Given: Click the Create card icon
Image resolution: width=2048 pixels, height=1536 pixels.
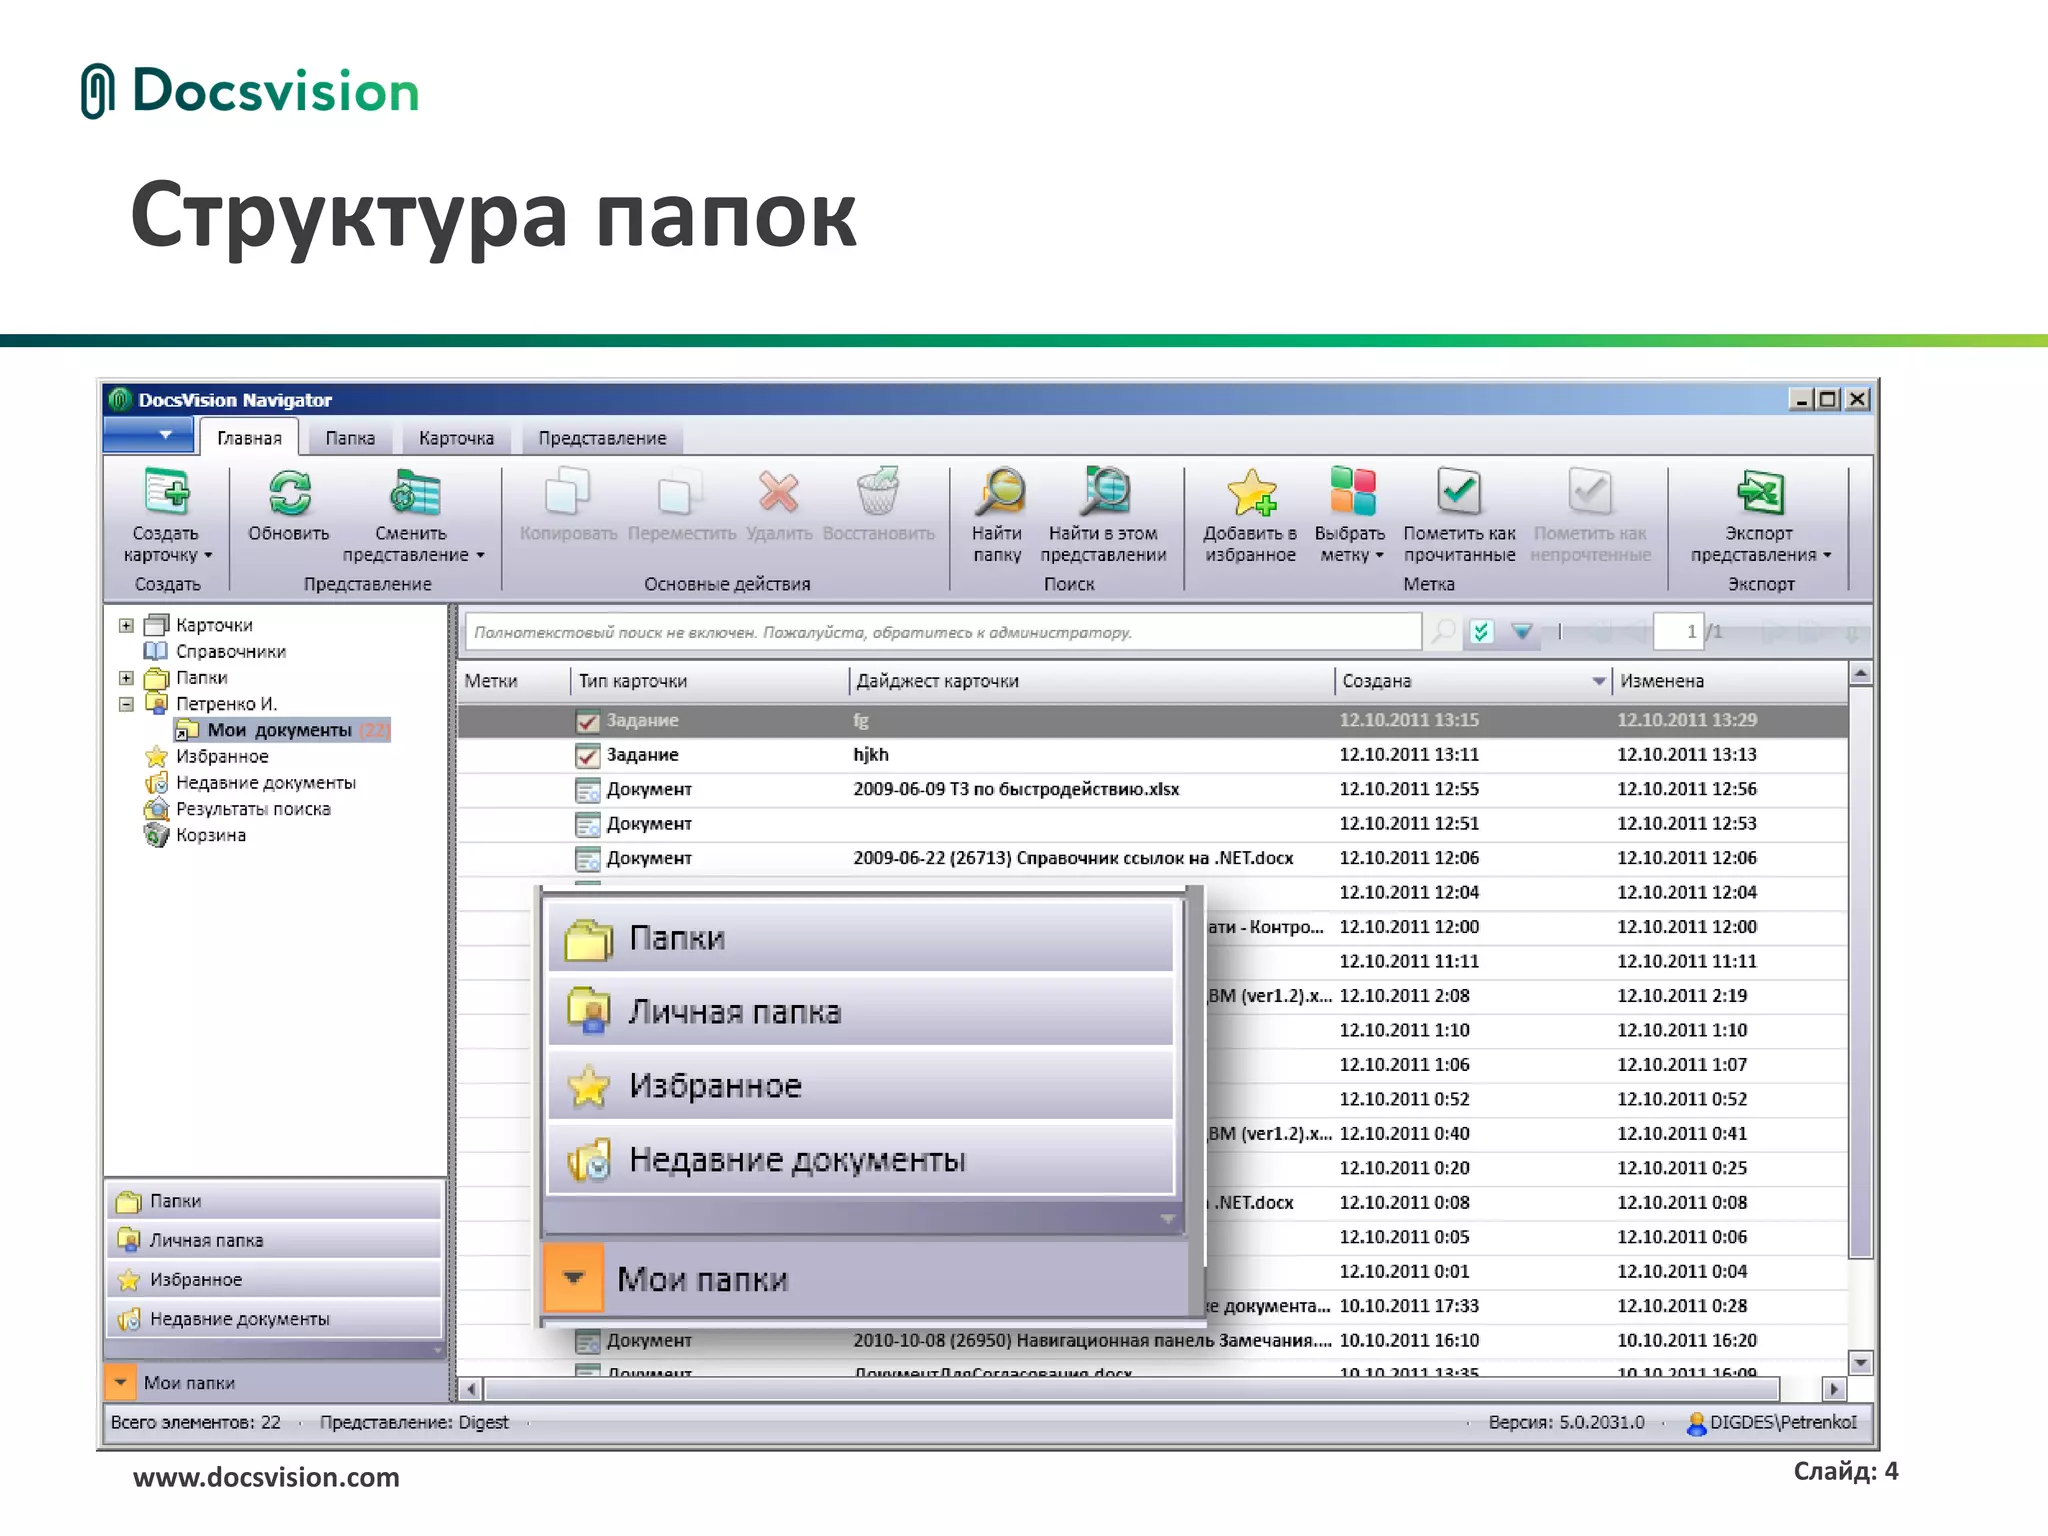Looking at the screenshot, I should [x=166, y=492].
